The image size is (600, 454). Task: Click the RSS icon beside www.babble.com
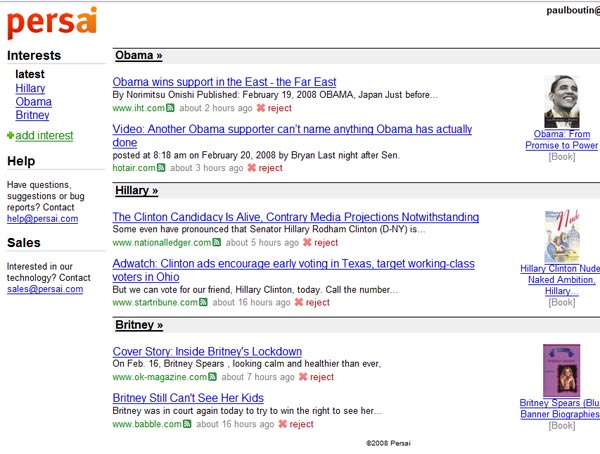(x=187, y=424)
